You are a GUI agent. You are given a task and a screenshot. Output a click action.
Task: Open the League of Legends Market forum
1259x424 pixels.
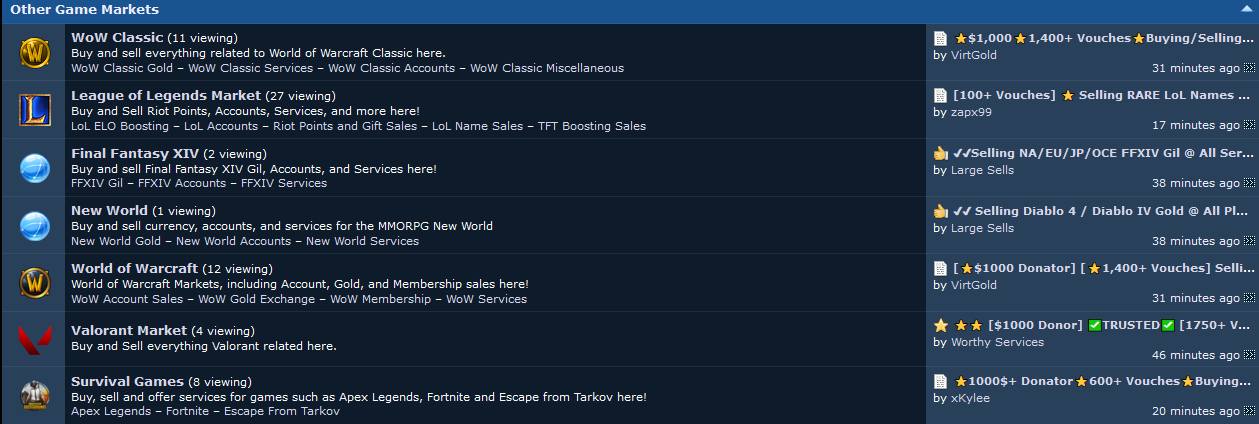[166, 95]
